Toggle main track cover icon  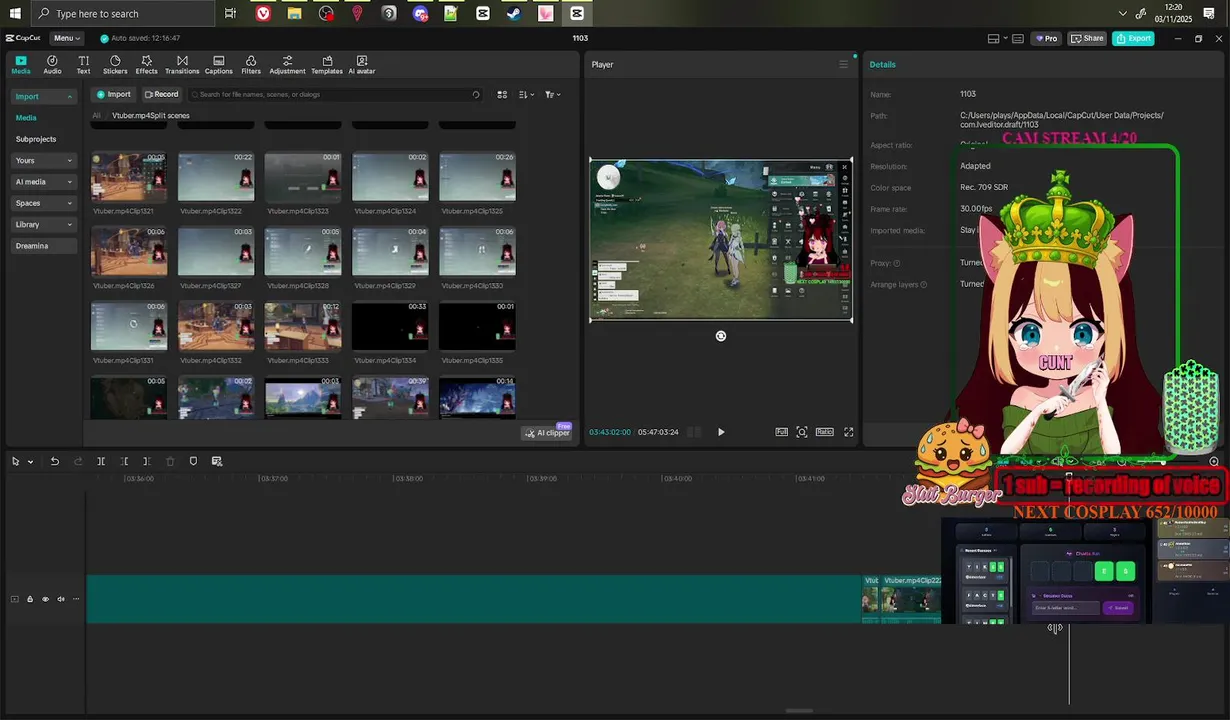pos(14,599)
